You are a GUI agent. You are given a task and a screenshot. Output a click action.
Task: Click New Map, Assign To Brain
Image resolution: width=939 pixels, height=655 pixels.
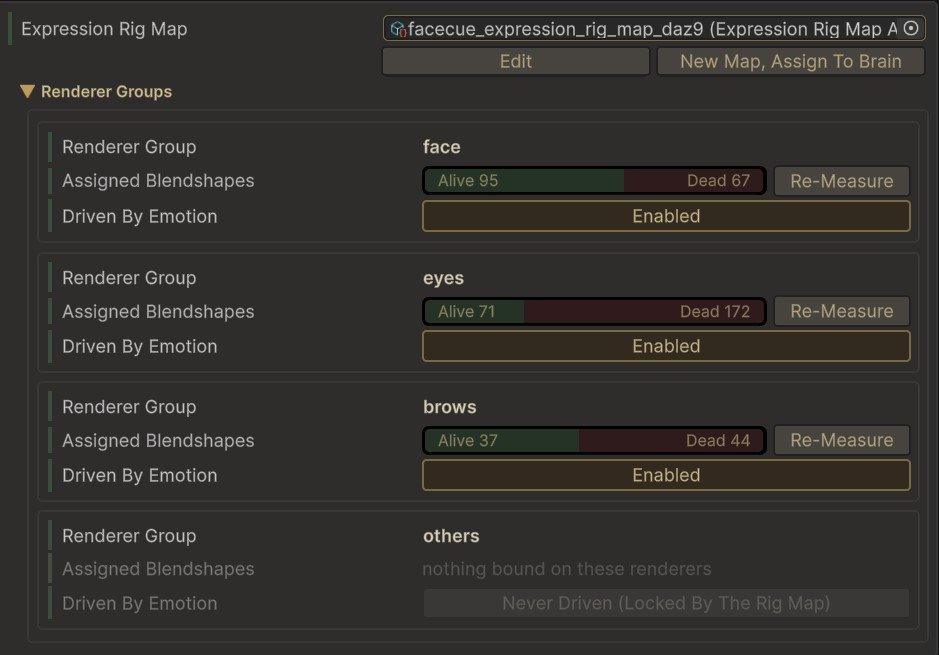[x=790, y=61]
